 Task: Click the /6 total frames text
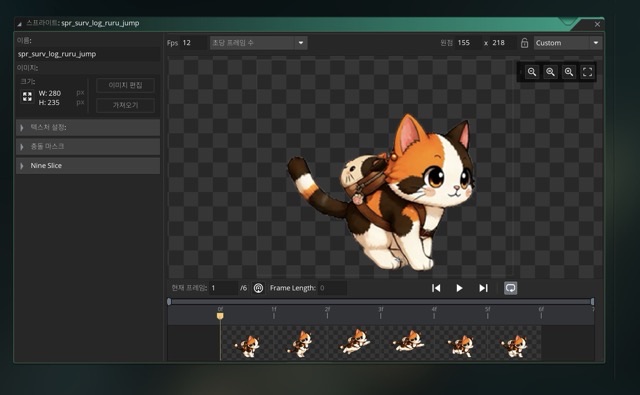[x=243, y=288]
